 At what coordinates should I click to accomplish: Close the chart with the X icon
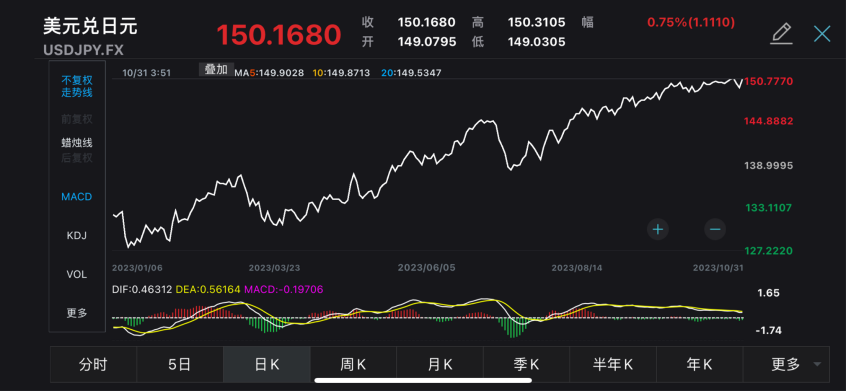pyautogui.click(x=822, y=34)
